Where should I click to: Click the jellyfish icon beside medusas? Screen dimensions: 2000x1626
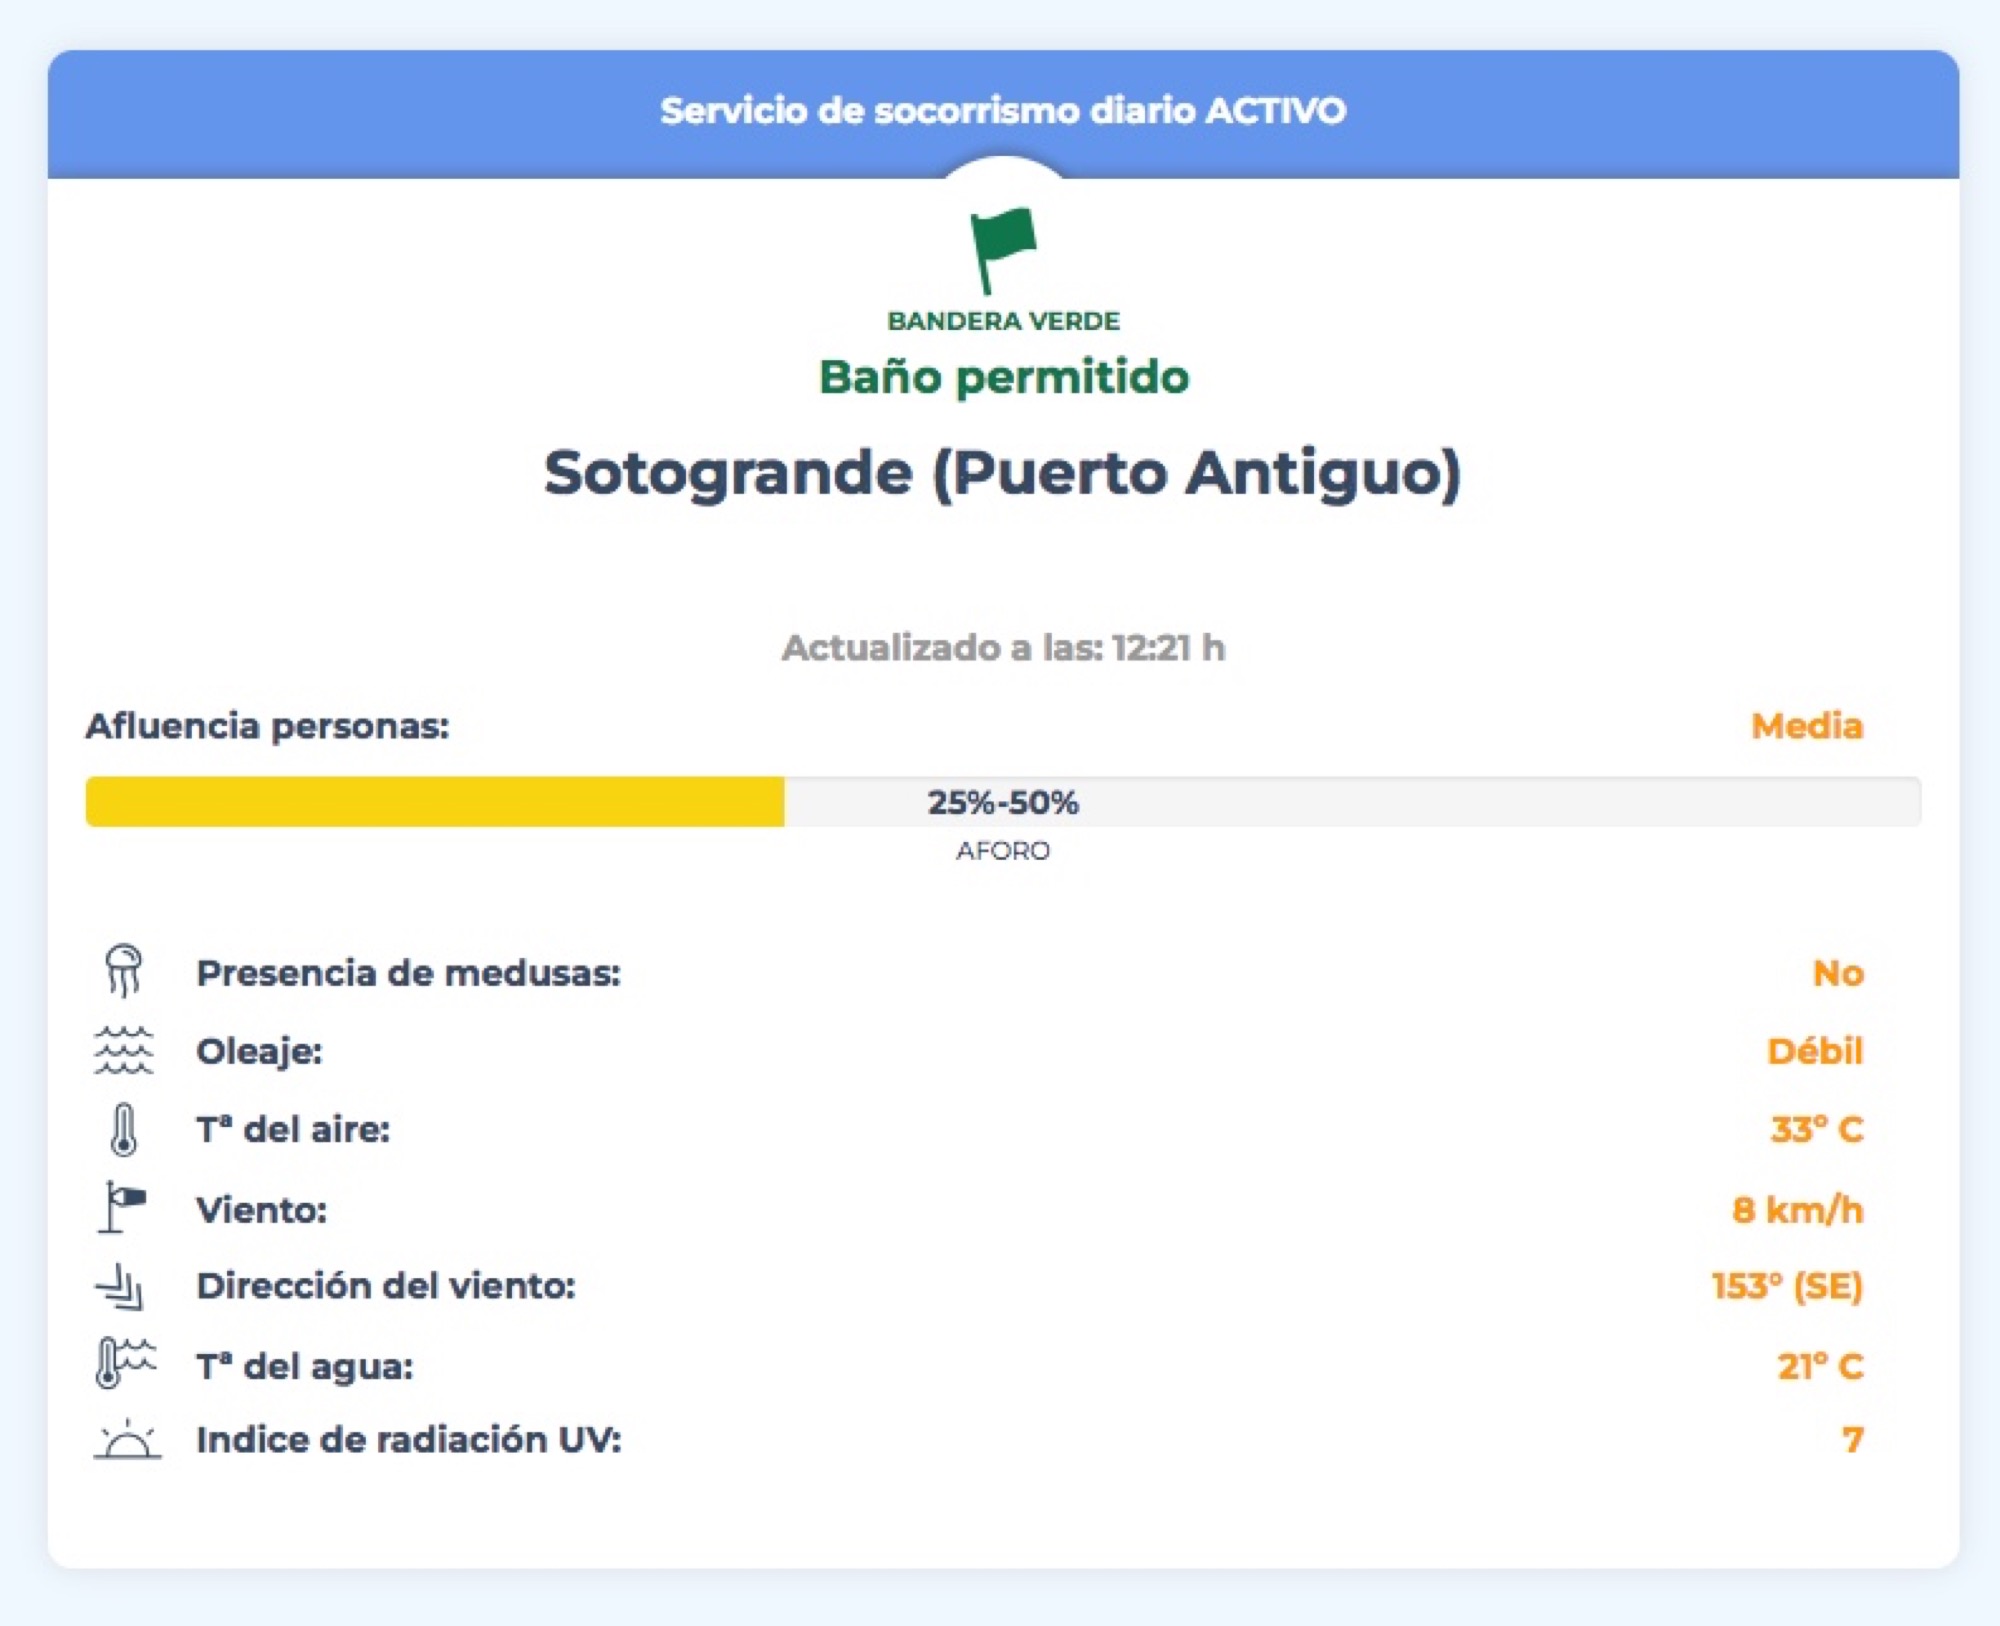pyautogui.click(x=124, y=971)
